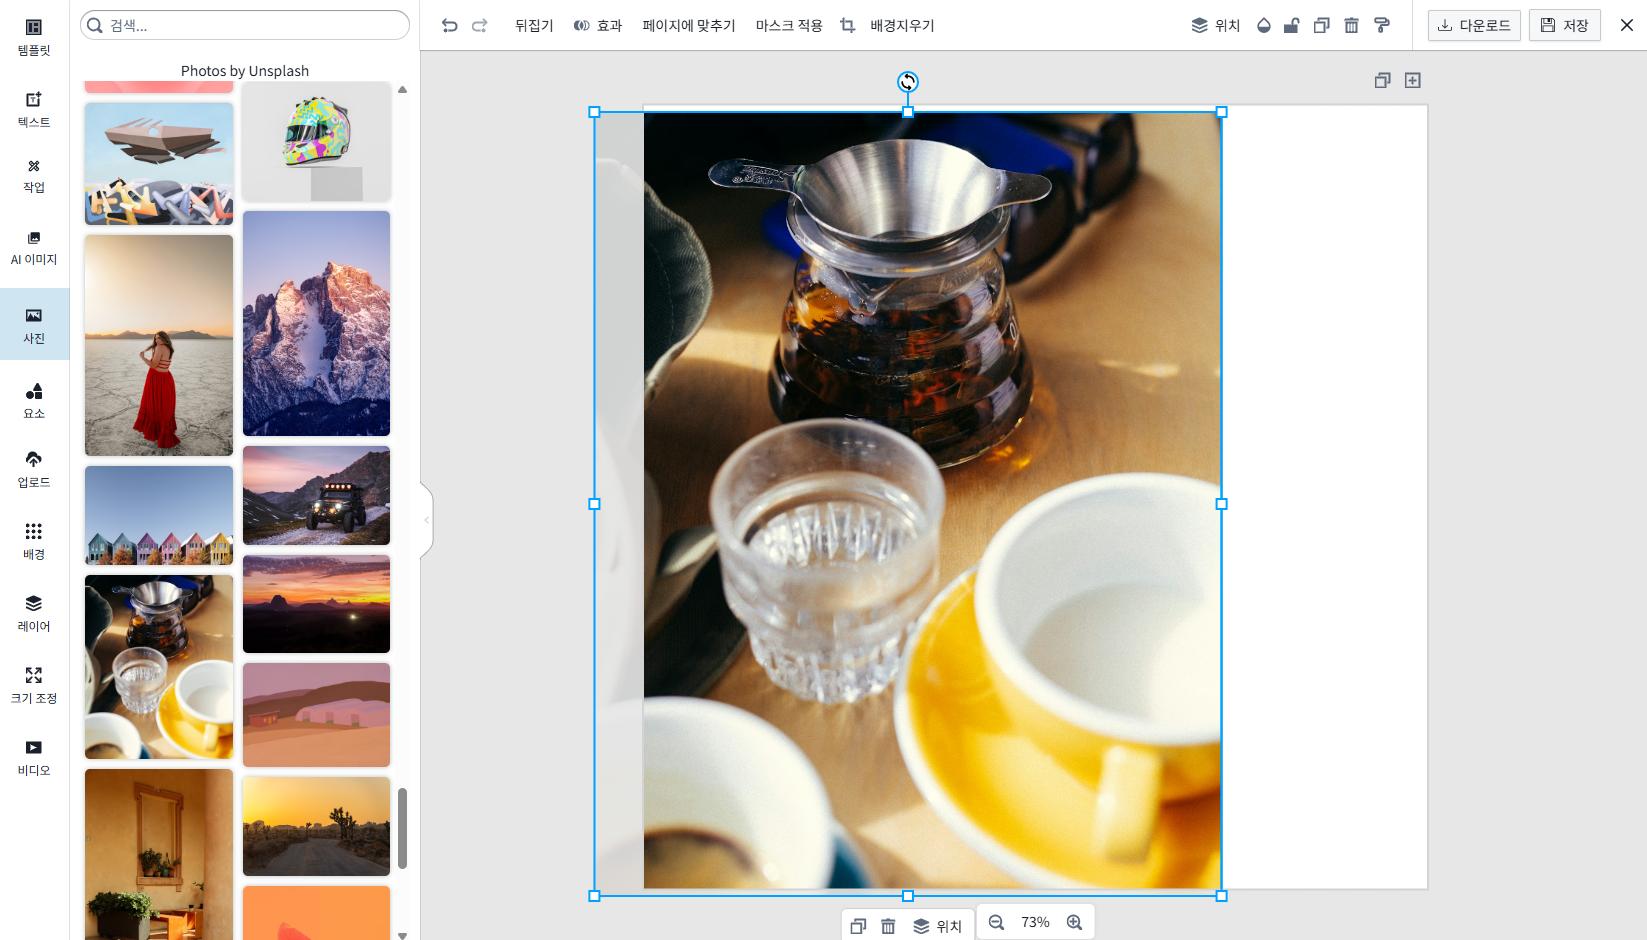Add a new page with the plus icon
Viewport: 1647px width, 940px height.
pyautogui.click(x=1413, y=80)
